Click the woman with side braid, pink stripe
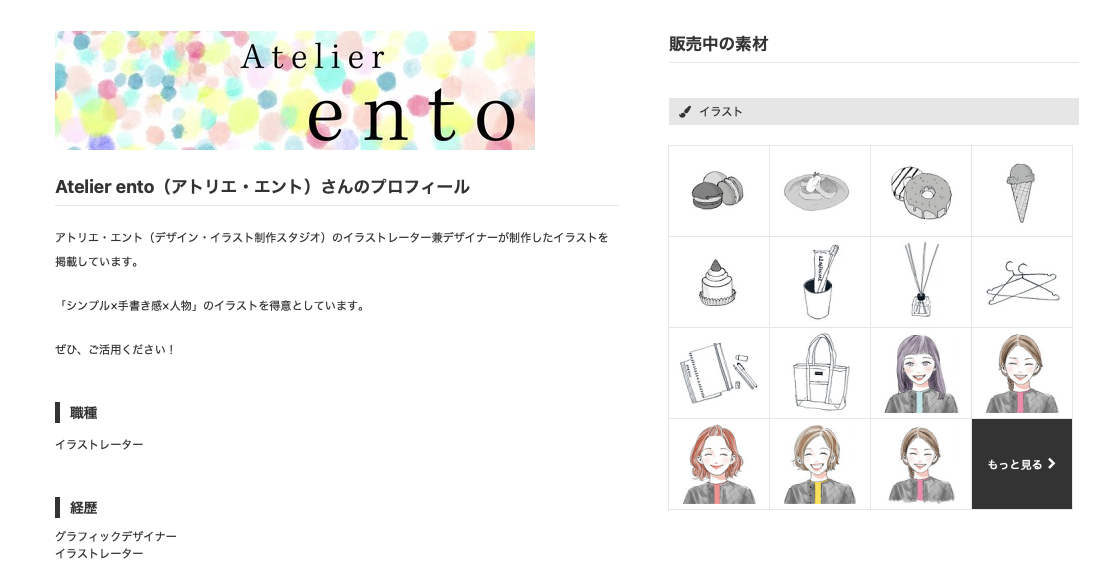The width and height of the screenshot is (1120, 575). (1022, 373)
